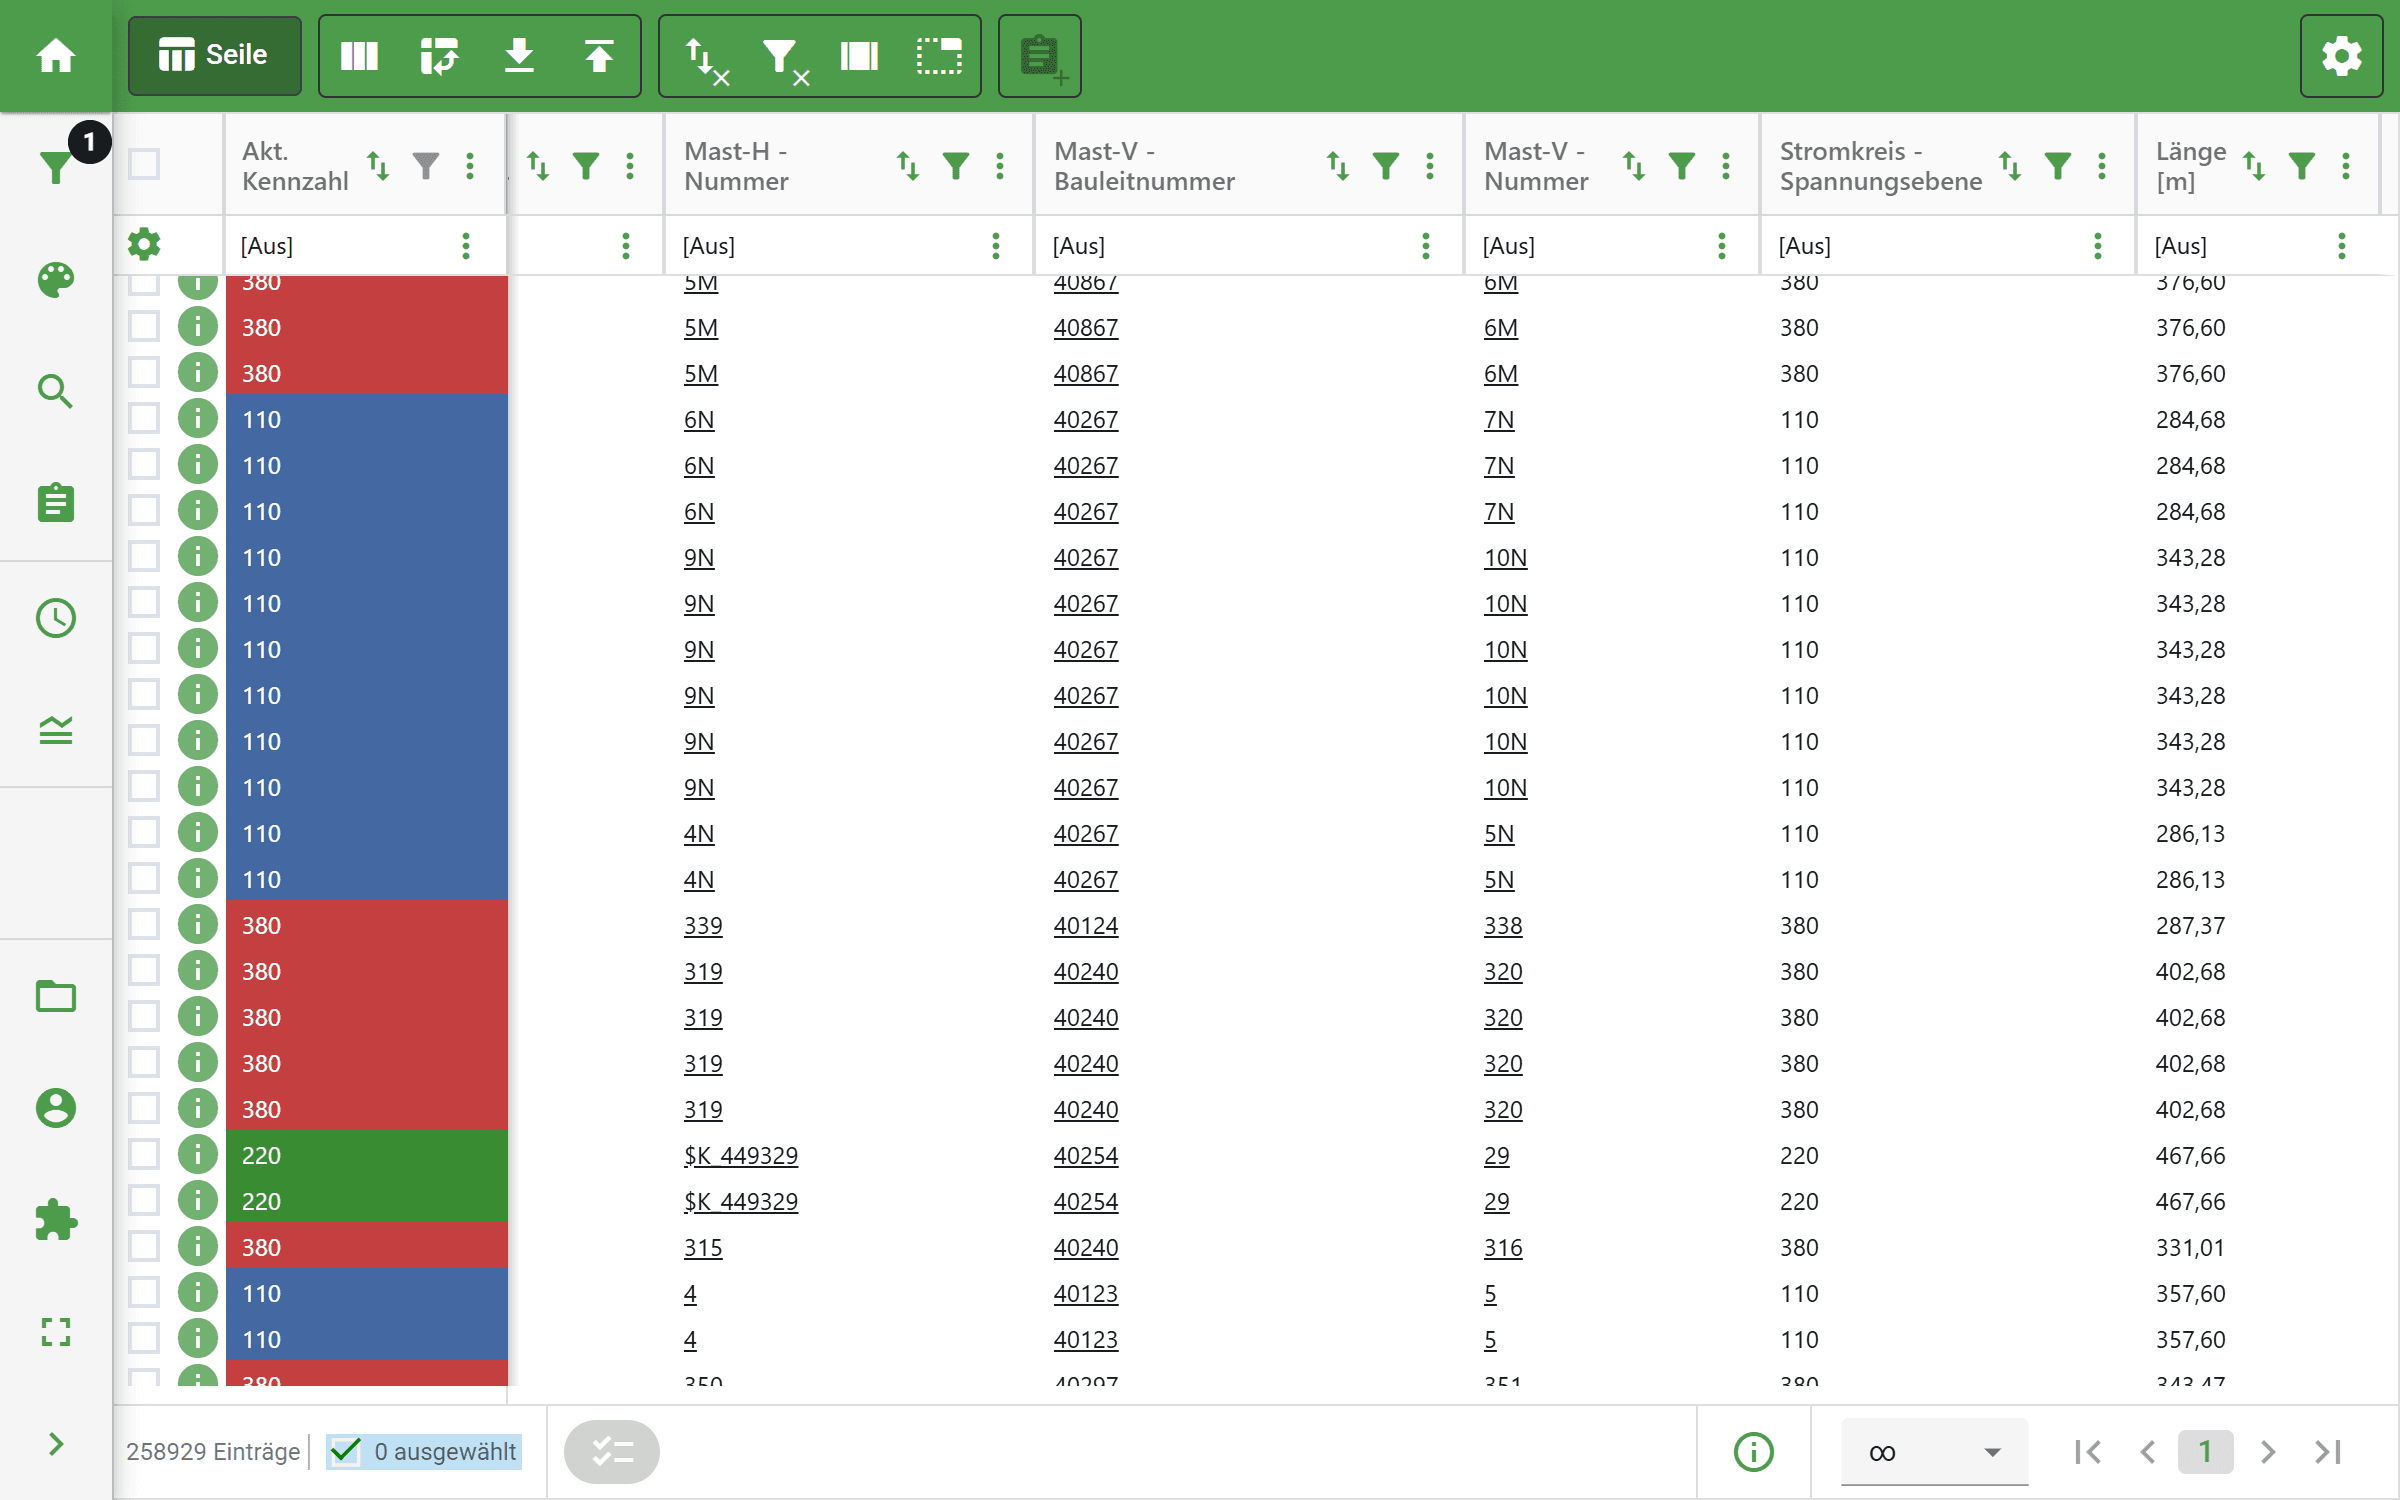Check the select-all checkbox in the header

click(144, 164)
